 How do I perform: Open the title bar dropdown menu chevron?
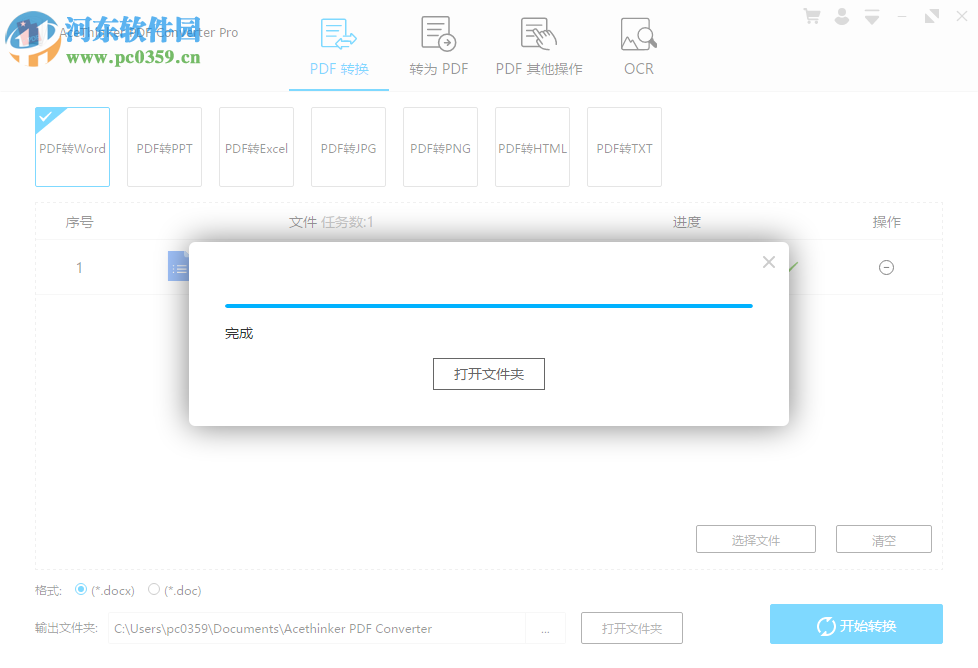point(871,16)
